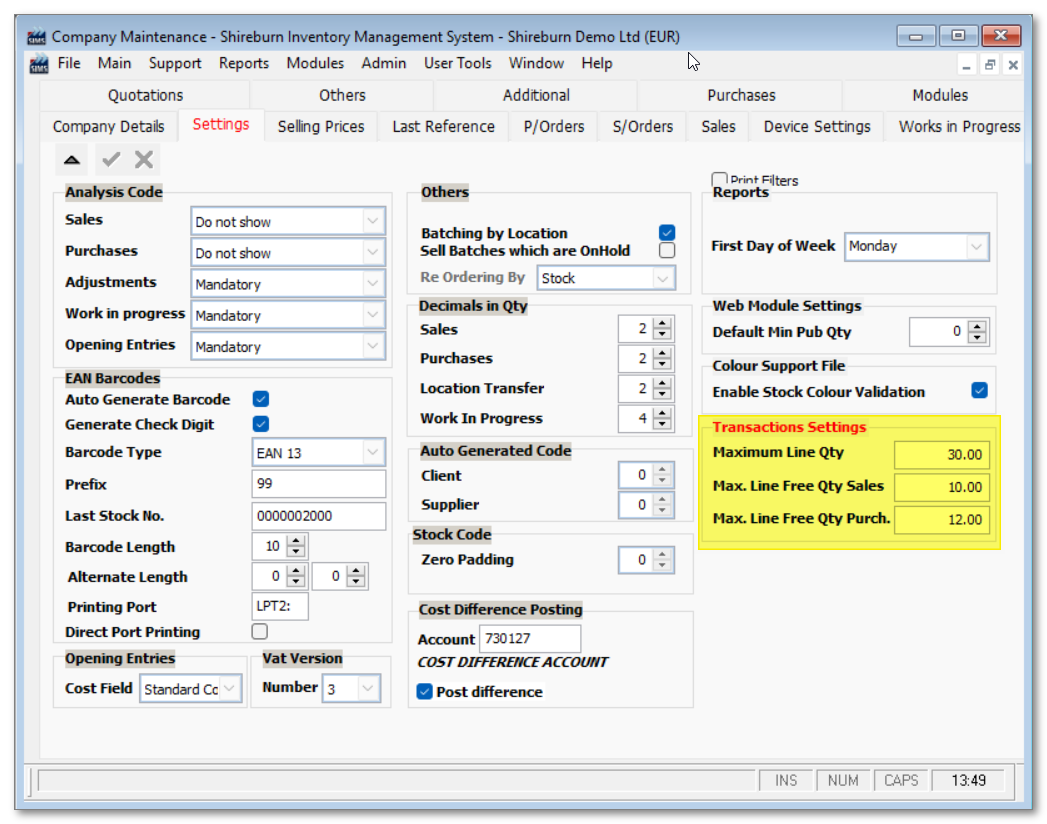Open the Support menu

[175, 63]
